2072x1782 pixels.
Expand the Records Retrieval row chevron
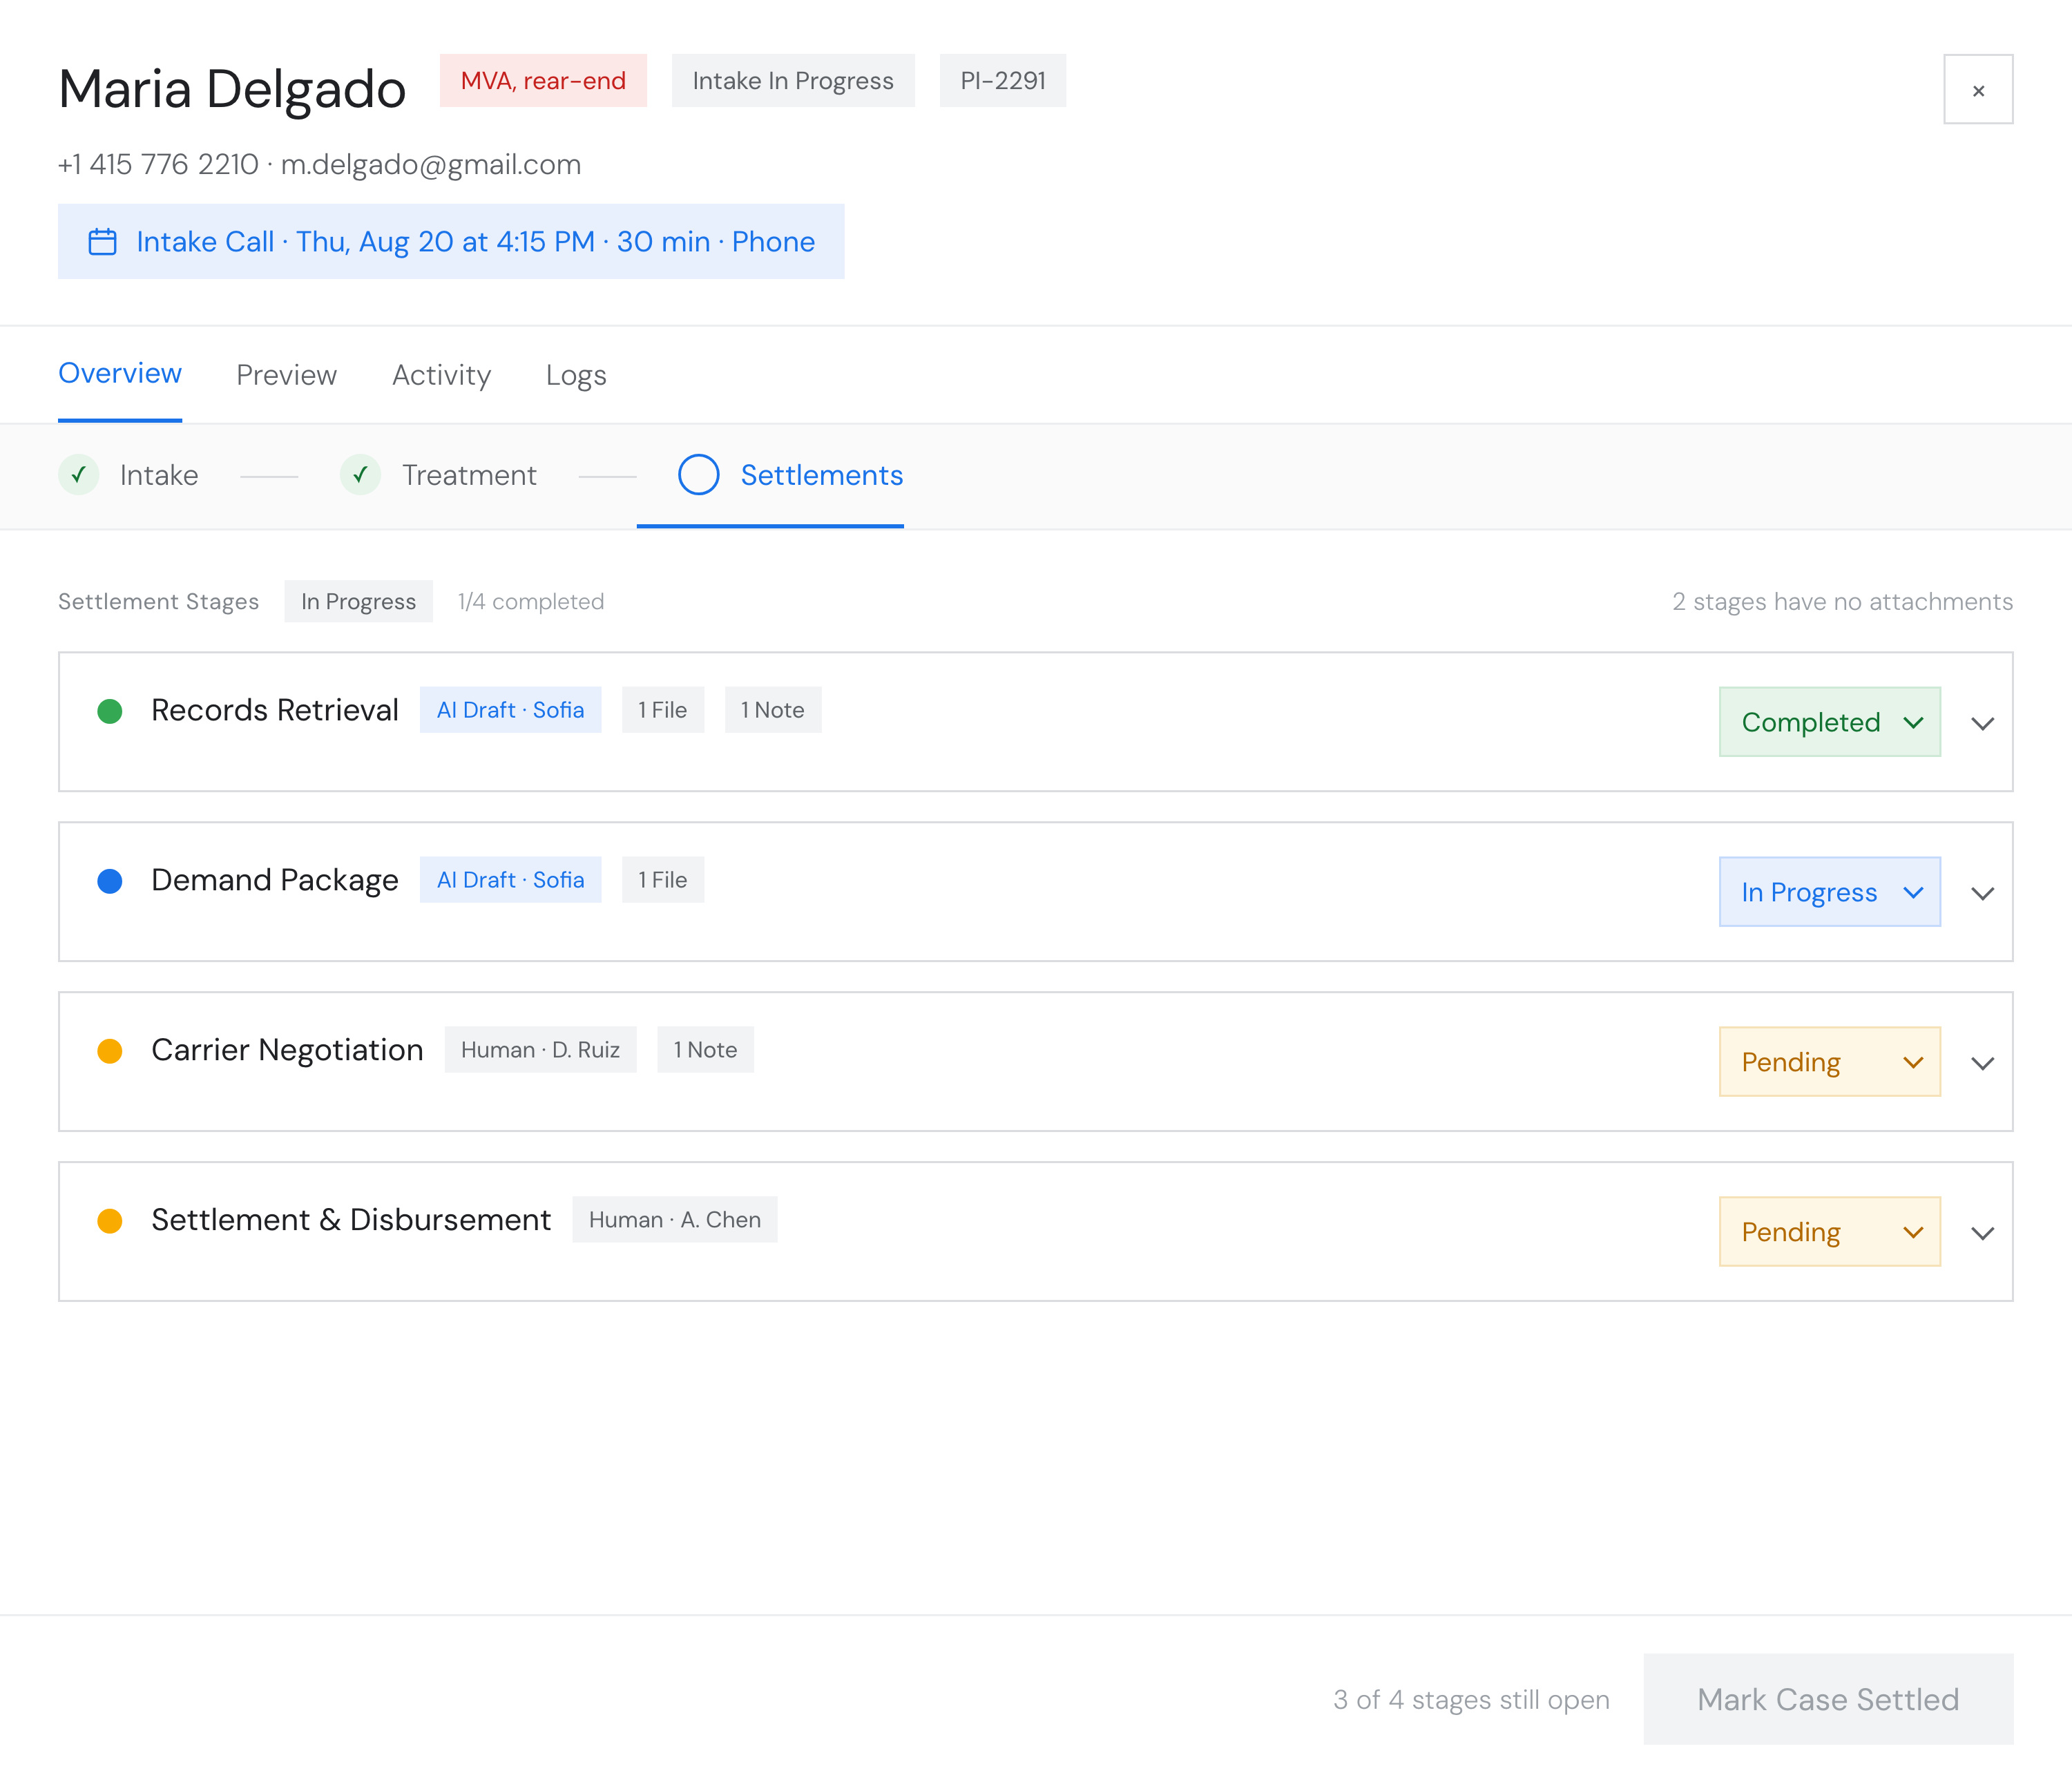pyautogui.click(x=1982, y=723)
